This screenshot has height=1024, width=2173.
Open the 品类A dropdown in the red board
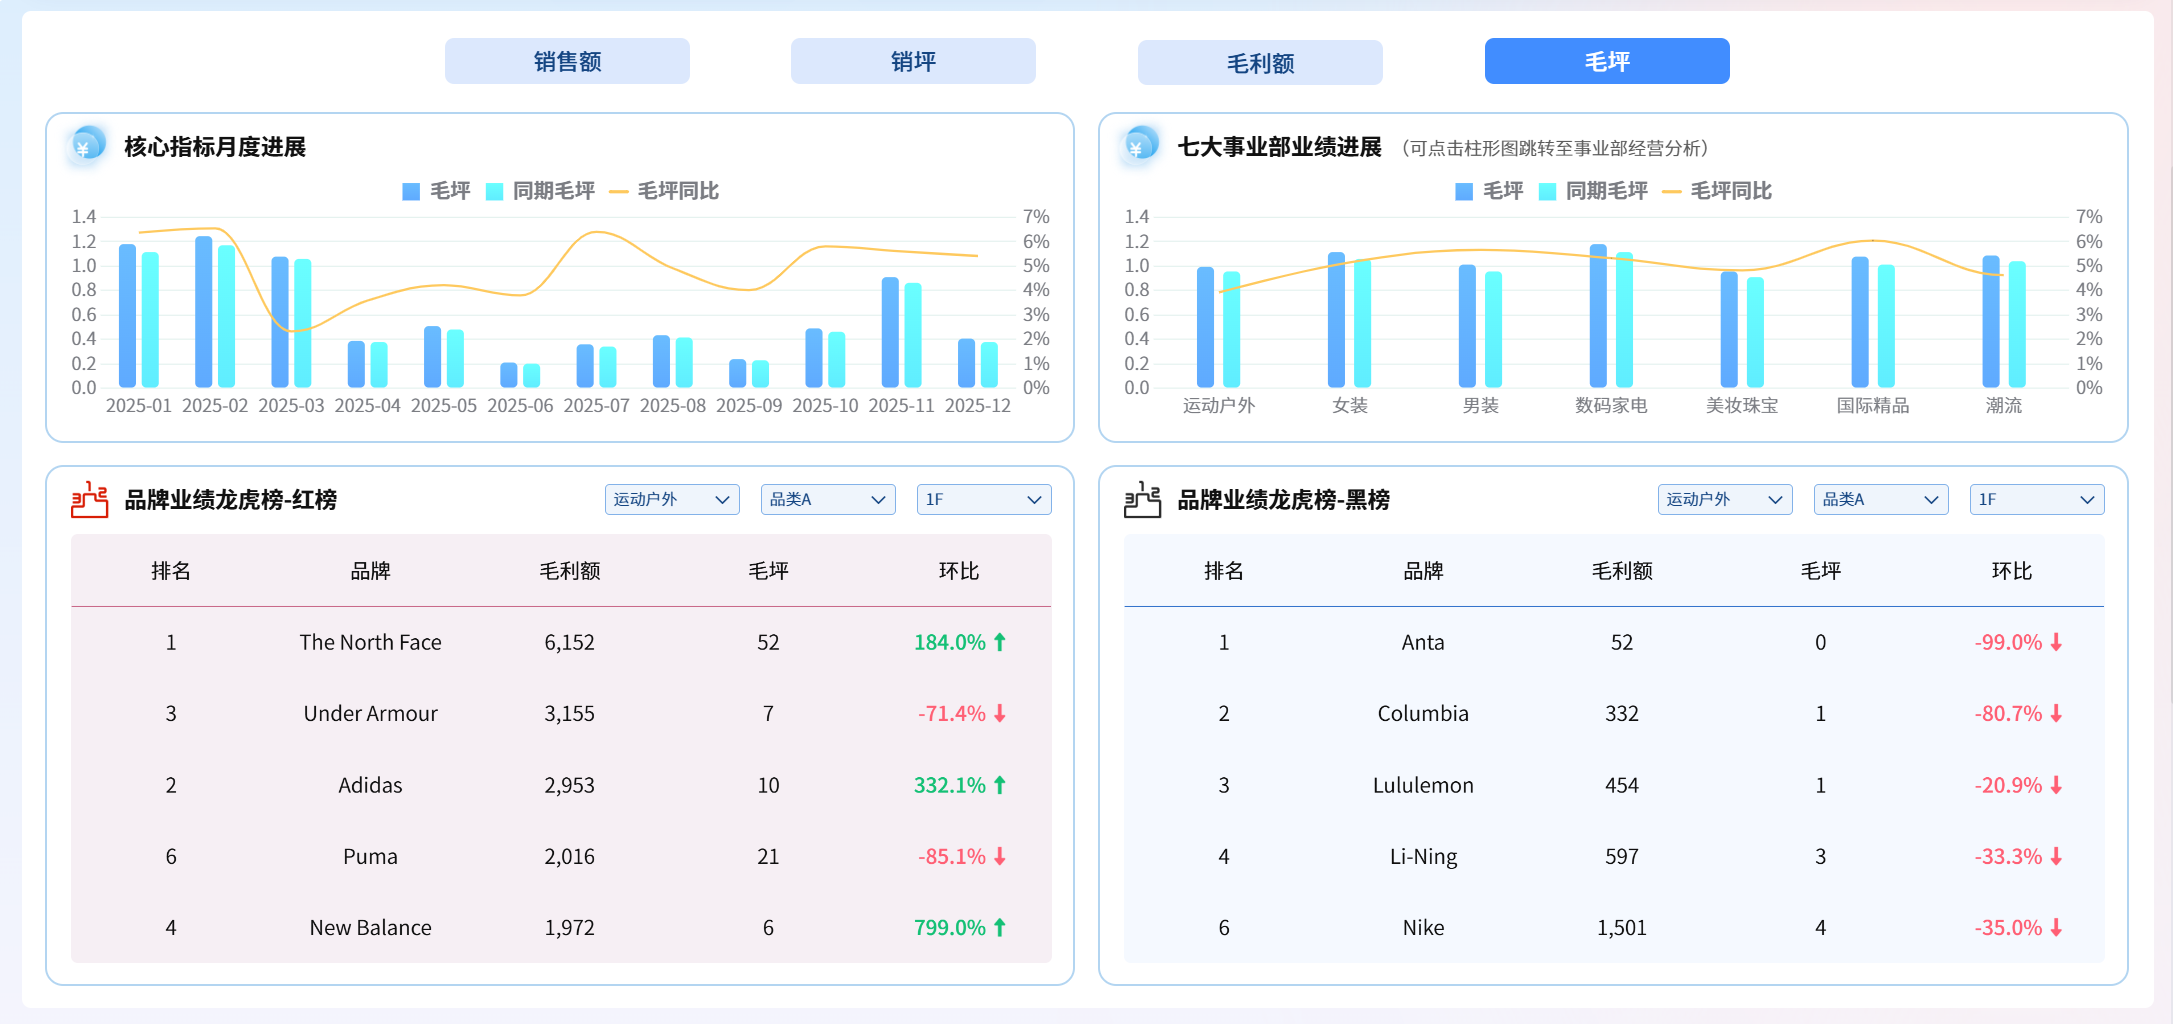(828, 499)
